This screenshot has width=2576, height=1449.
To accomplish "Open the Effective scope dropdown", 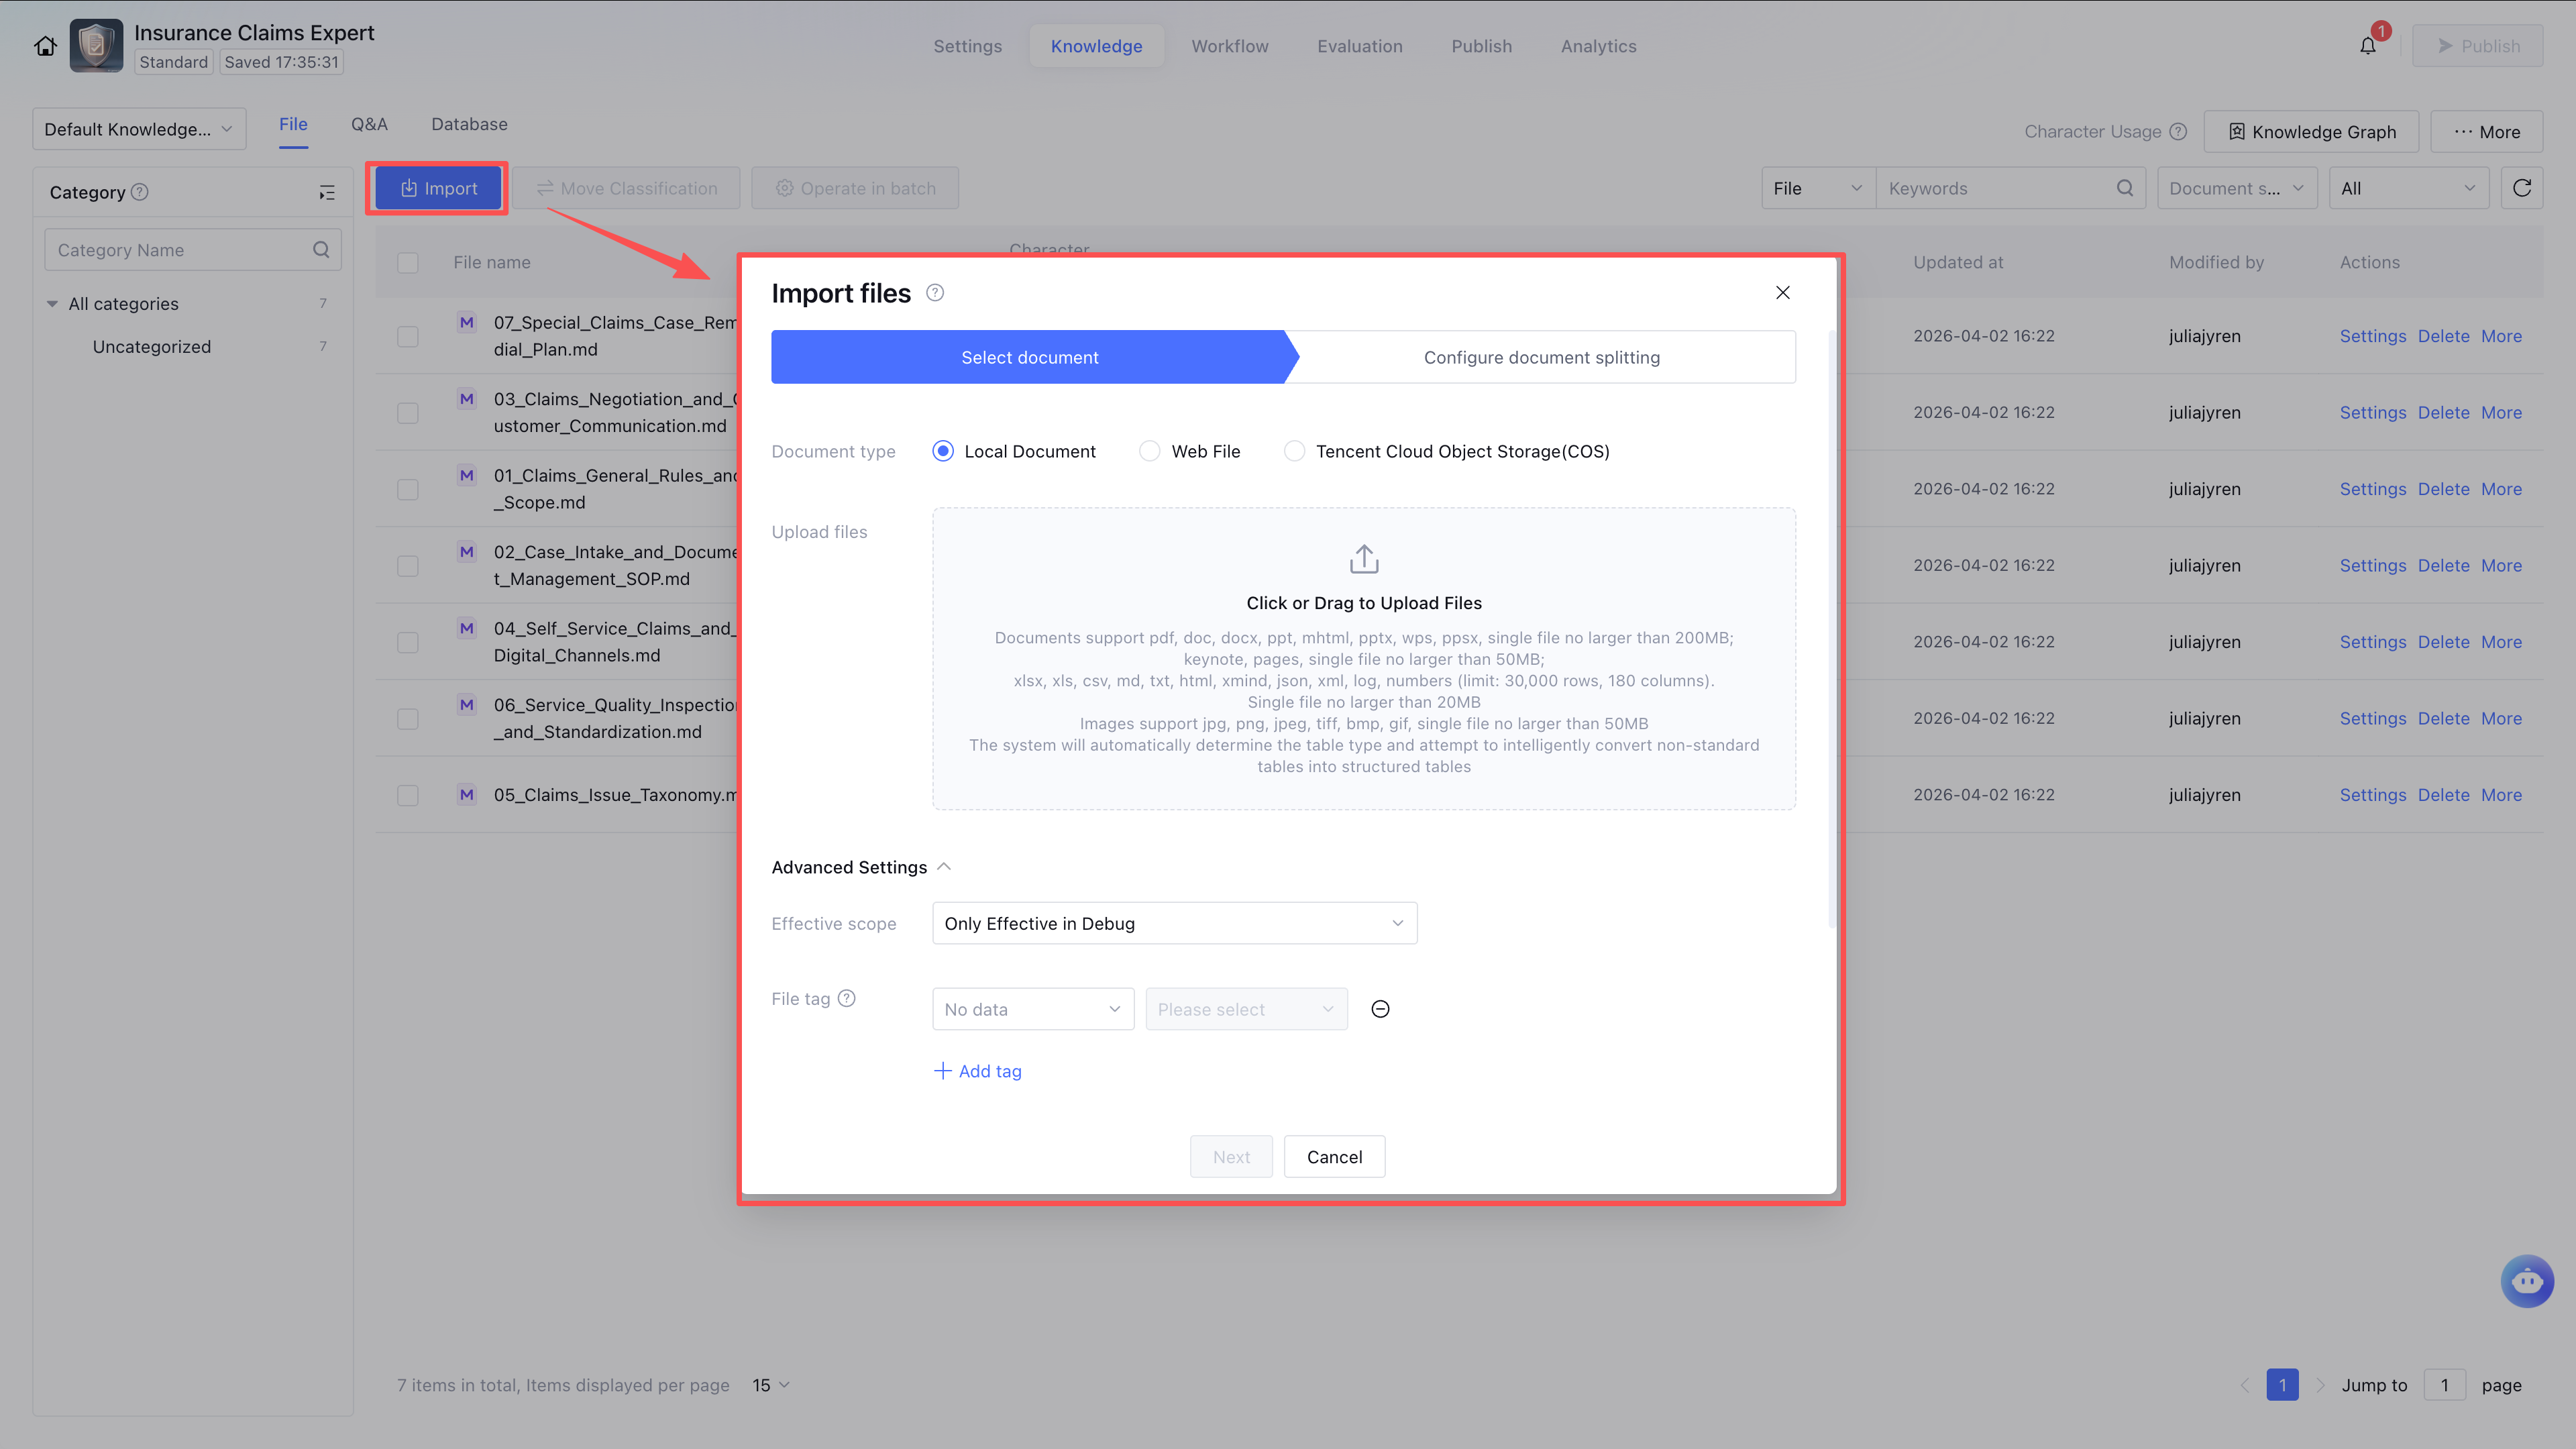I will [1174, 923].
